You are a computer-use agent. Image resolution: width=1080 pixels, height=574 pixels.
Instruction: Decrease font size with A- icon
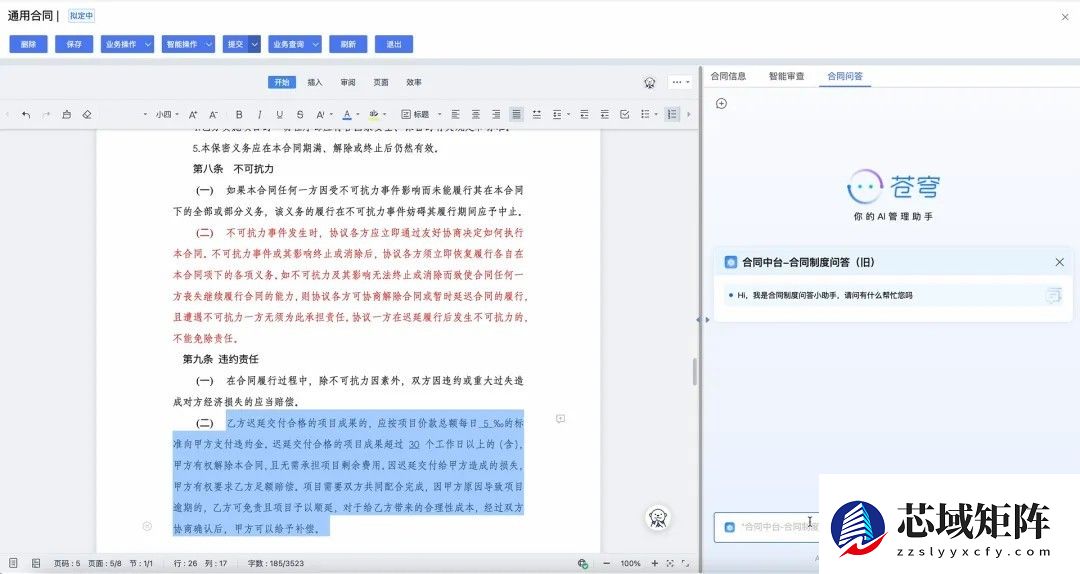(214, 114)
